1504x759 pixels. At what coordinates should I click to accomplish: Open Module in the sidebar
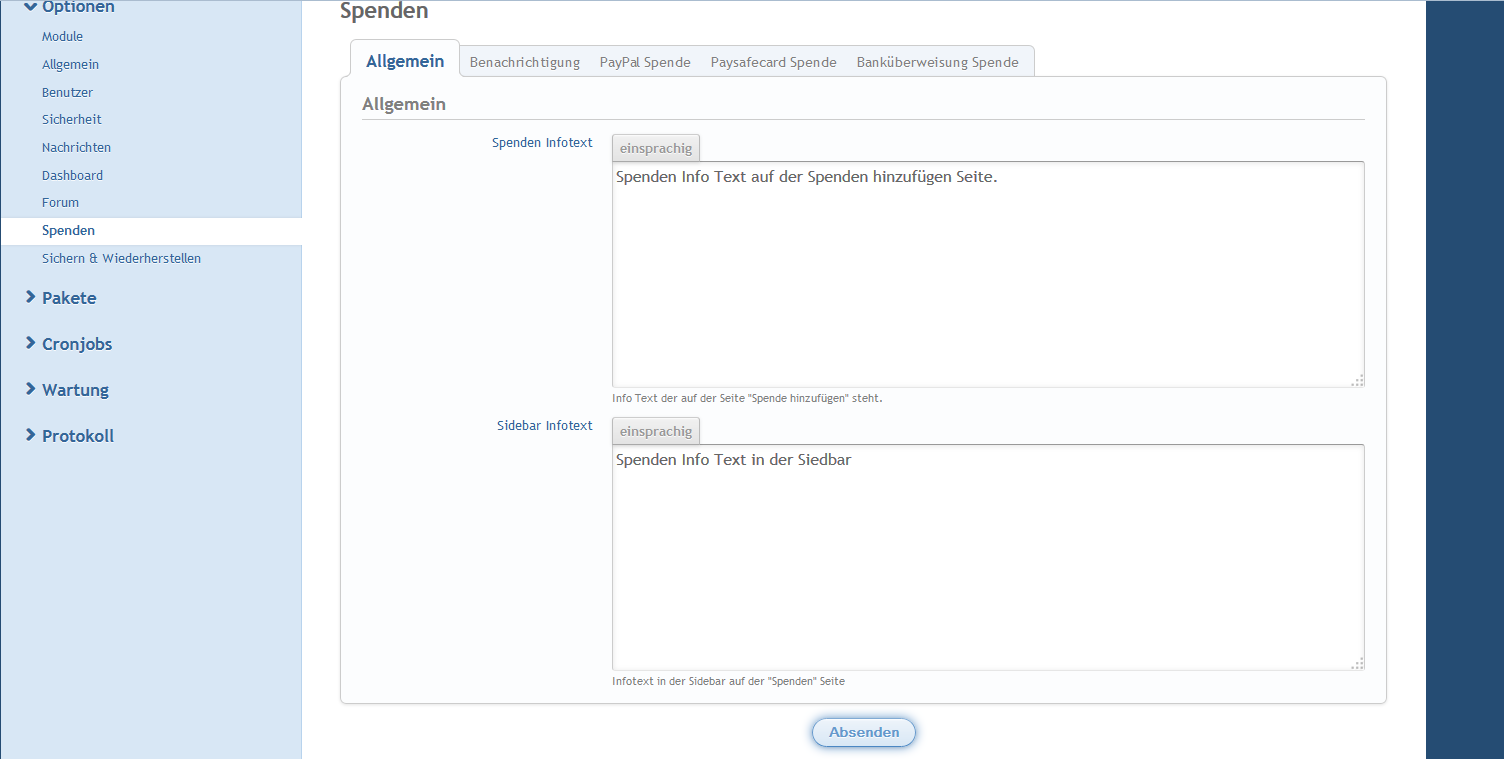point(62,37)
